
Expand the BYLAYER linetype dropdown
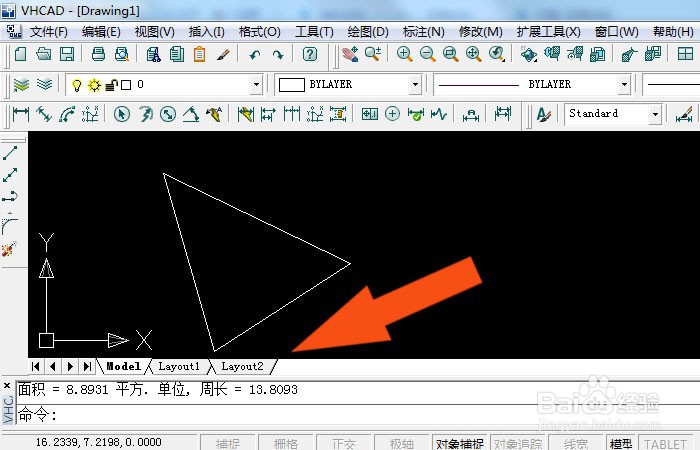click(x=624, y=84)
